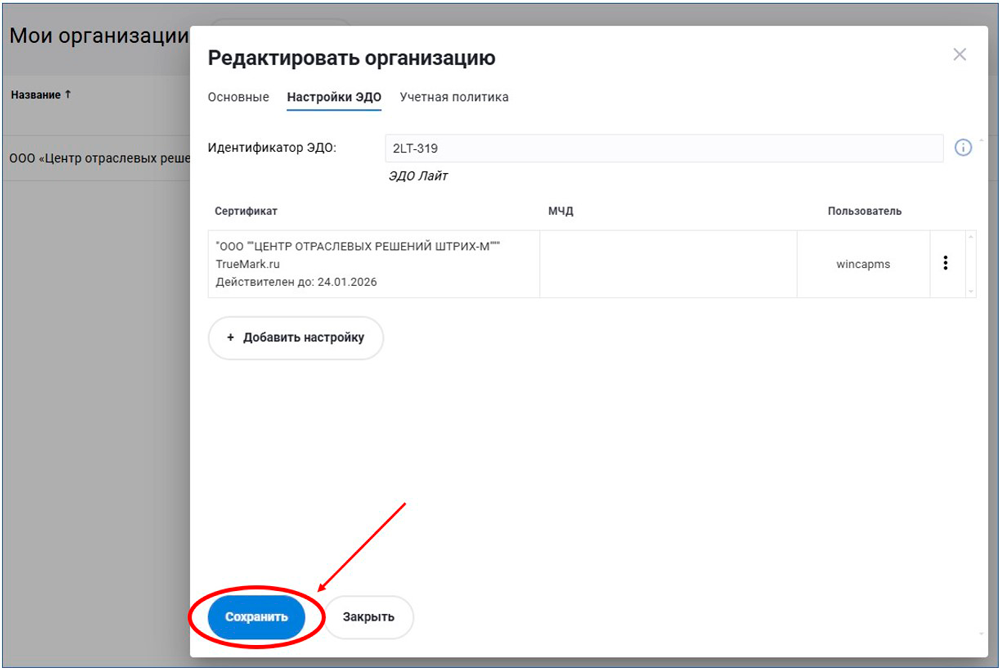This screenshot has width=1000, height=670.
Task: Open the Учетная политика tab
Action: pos(454,97)
